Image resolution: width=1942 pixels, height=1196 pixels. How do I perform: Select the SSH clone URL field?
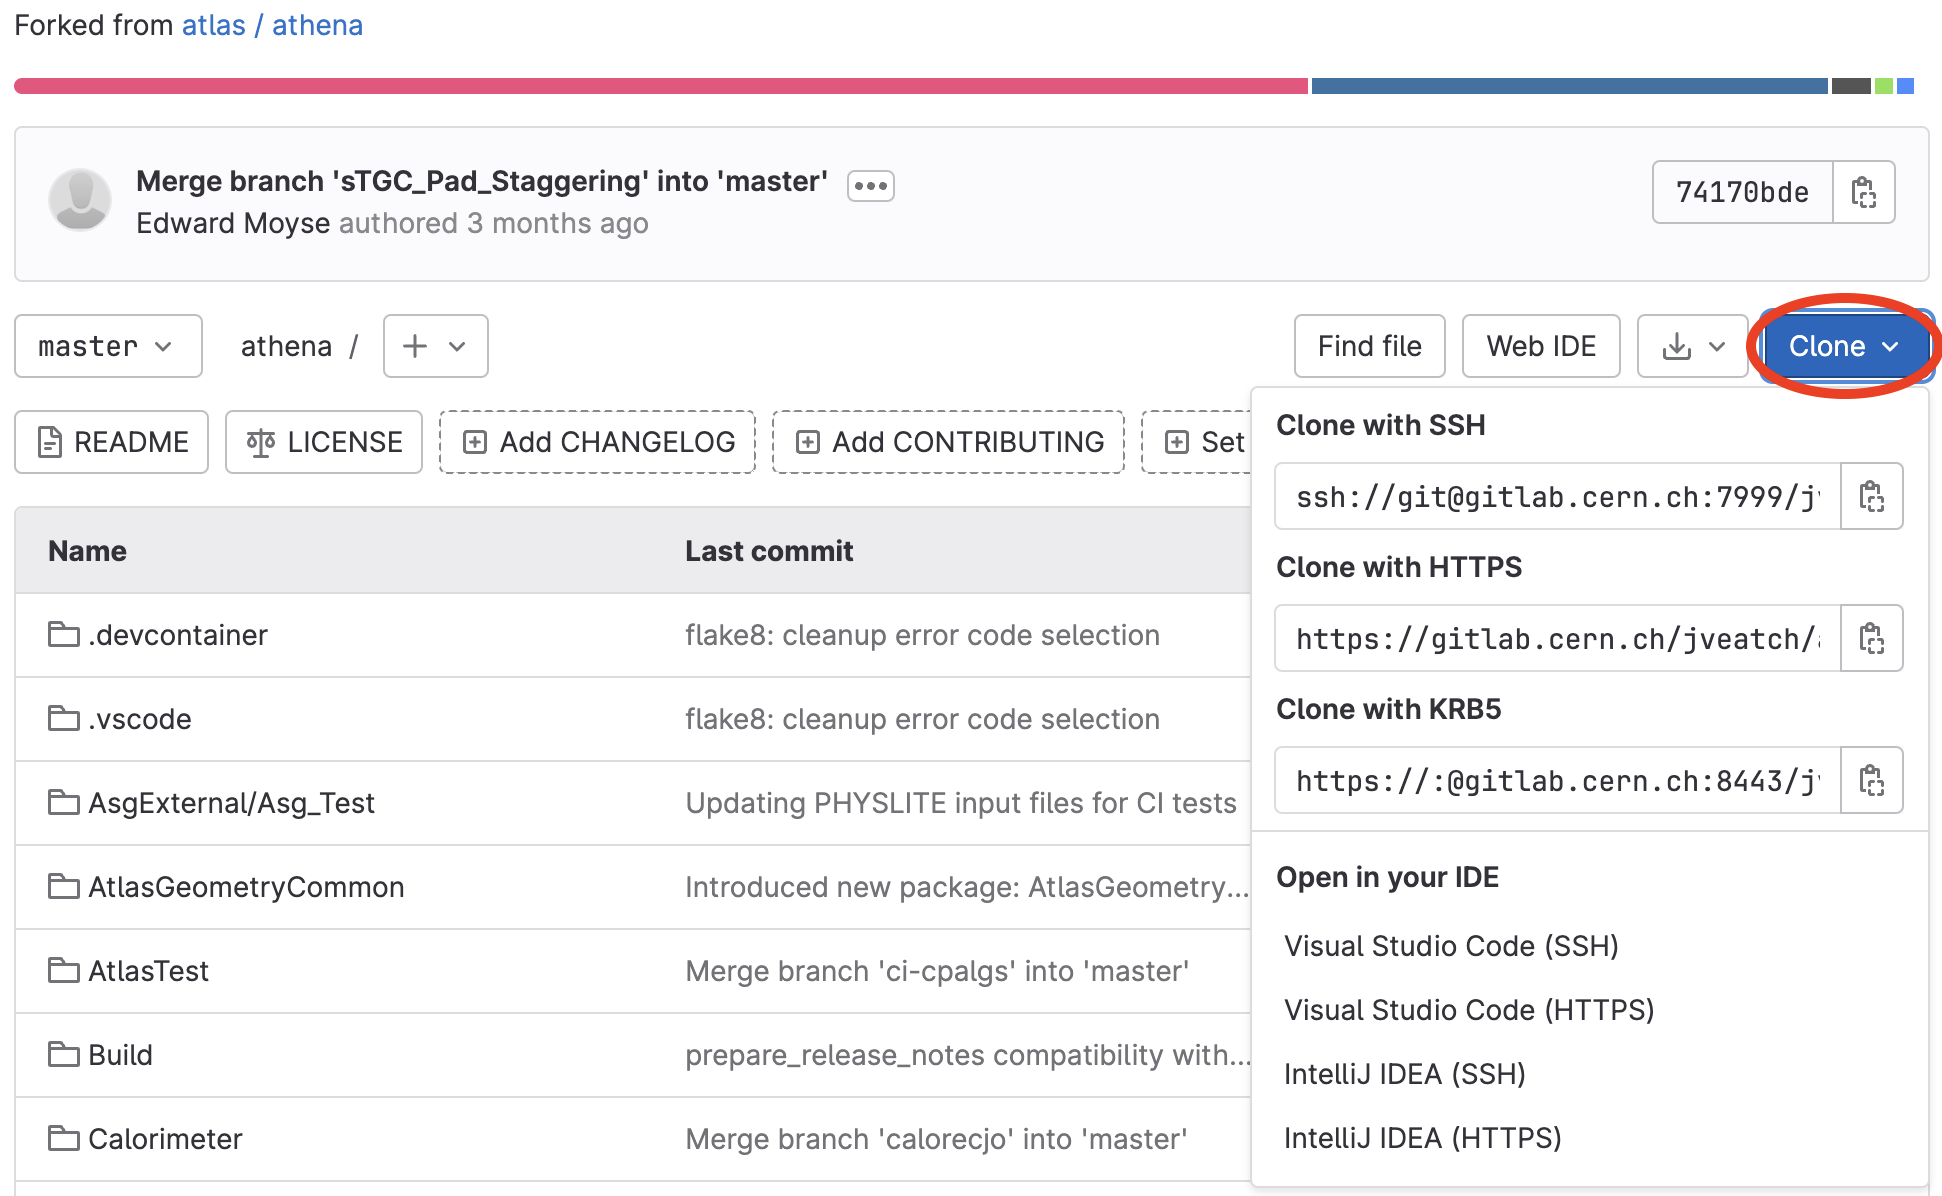coord(1558,496)
